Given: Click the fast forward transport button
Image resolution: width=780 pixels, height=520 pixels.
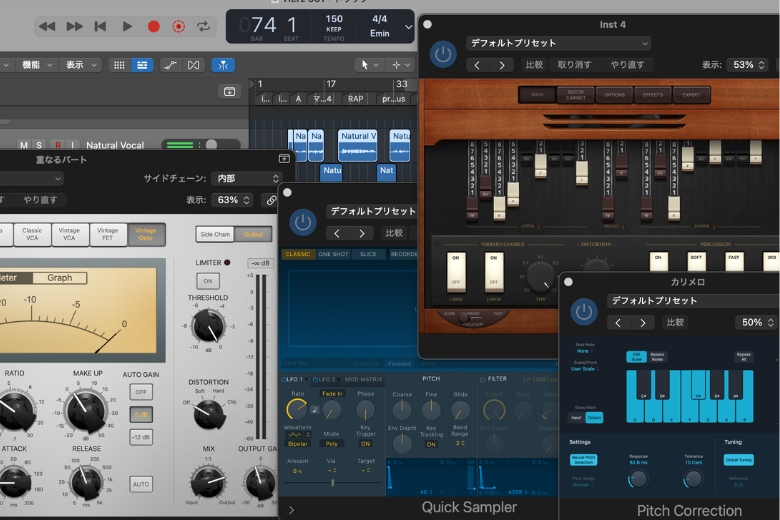Looking at the screenshot, I should [x=75, y=26].
